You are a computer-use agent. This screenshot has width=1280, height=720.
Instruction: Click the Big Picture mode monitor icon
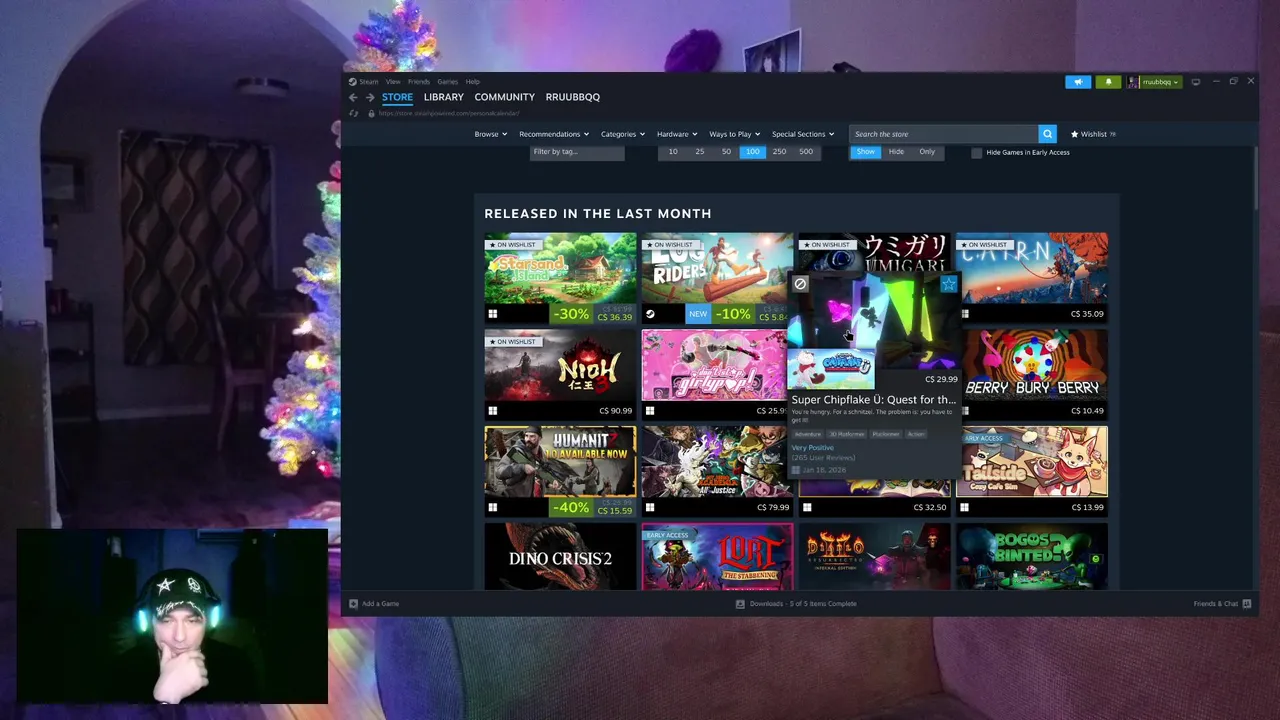tap(1196, 82)
